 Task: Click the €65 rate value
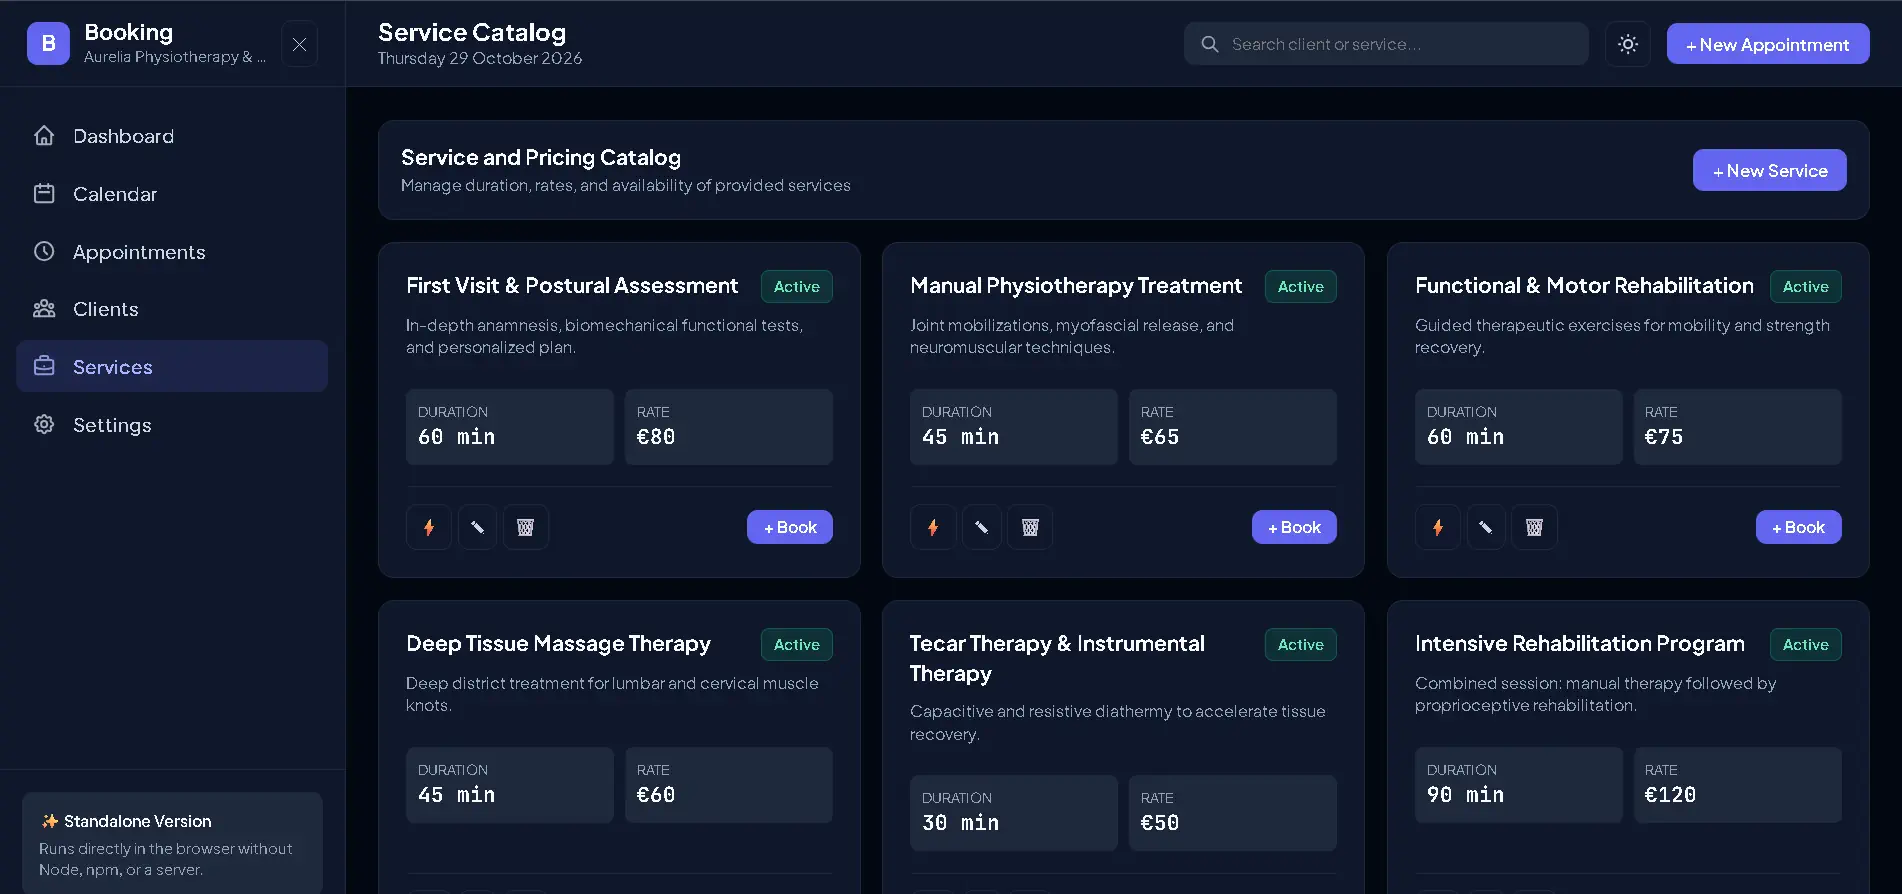pyautogui.click(x=1160, y=437)
